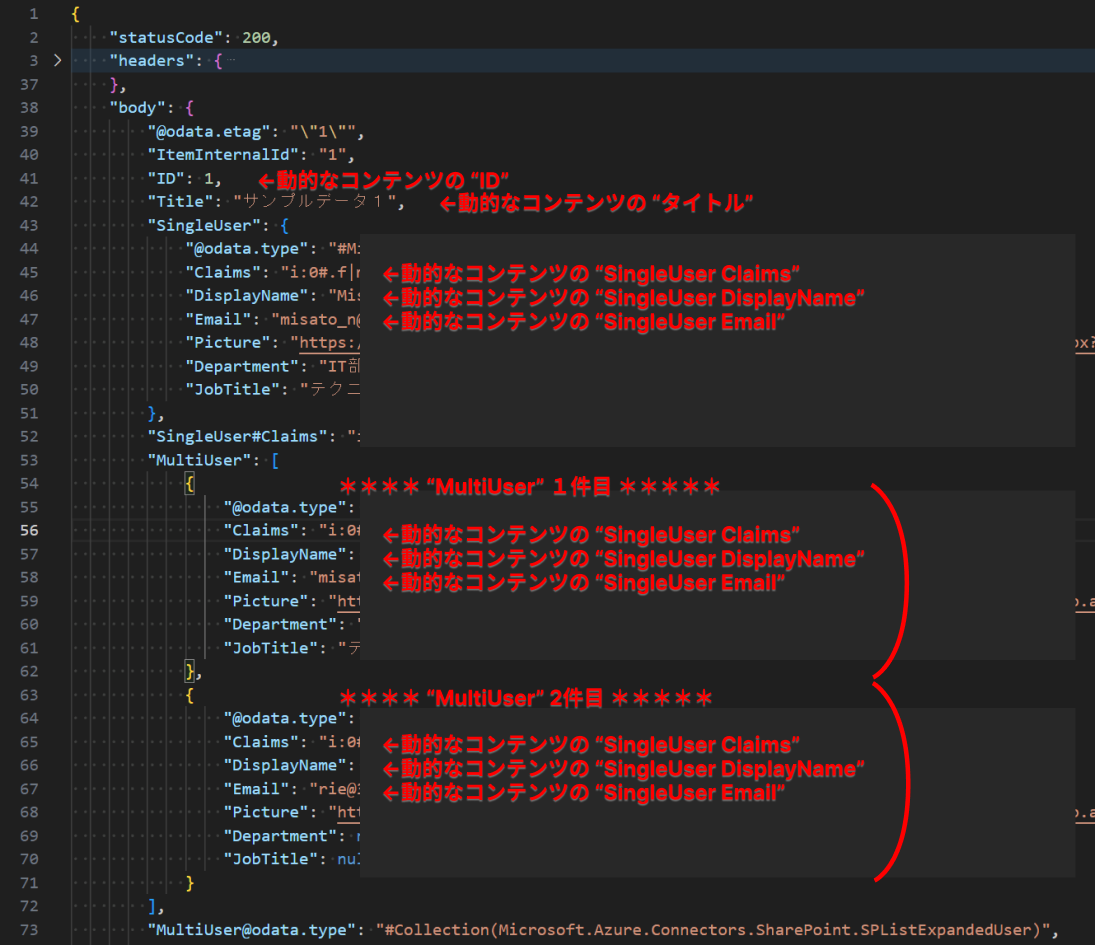Screen dimensions: 1095x945
Task: Click line number 73 in the gutter
Action: pos(29,930)
